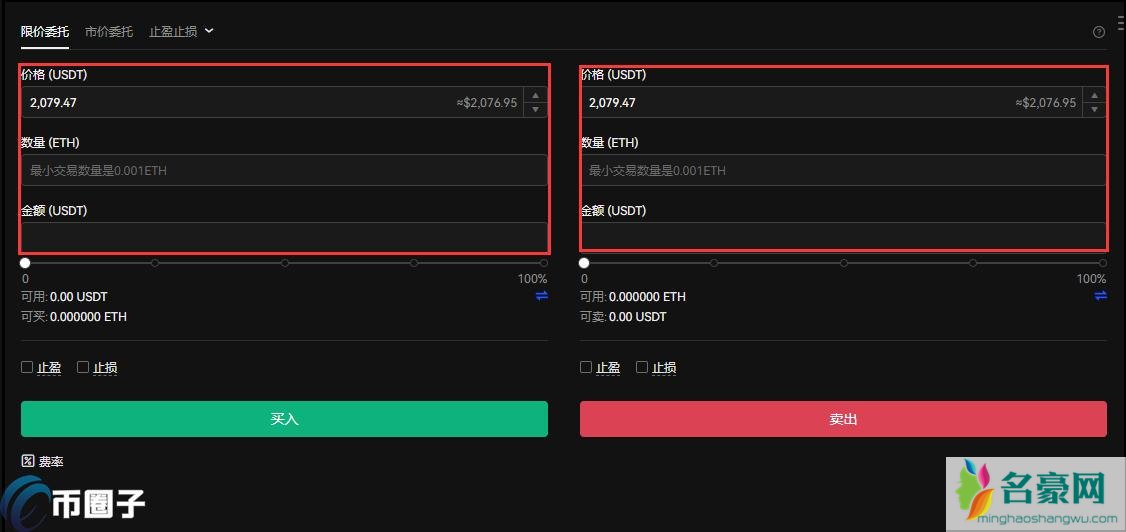This screenshot has width=1126, height=532.
Task: Toggle 止盈 checkbox on sell side
Action: (x=586, y=367)
